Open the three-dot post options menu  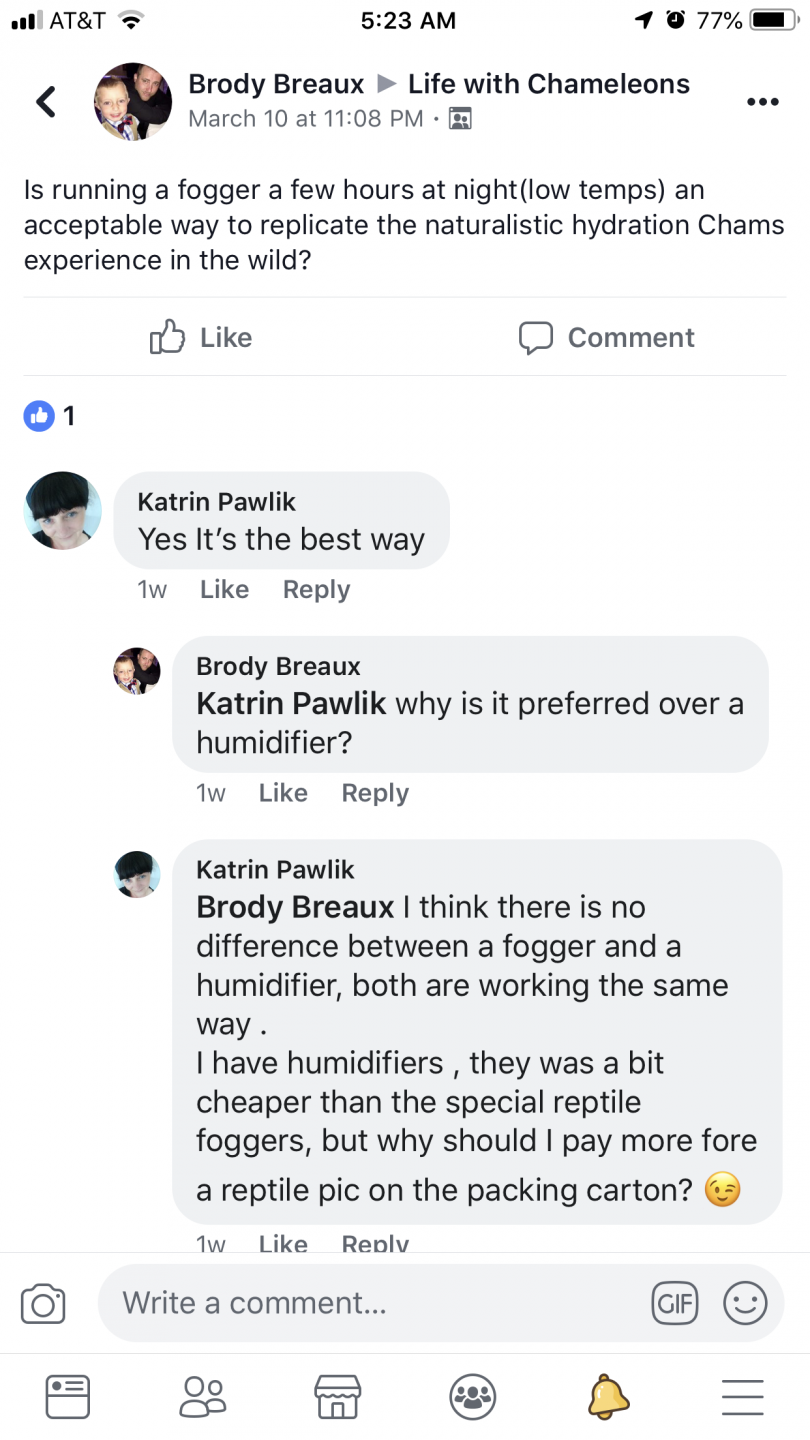tap(762, 101)
